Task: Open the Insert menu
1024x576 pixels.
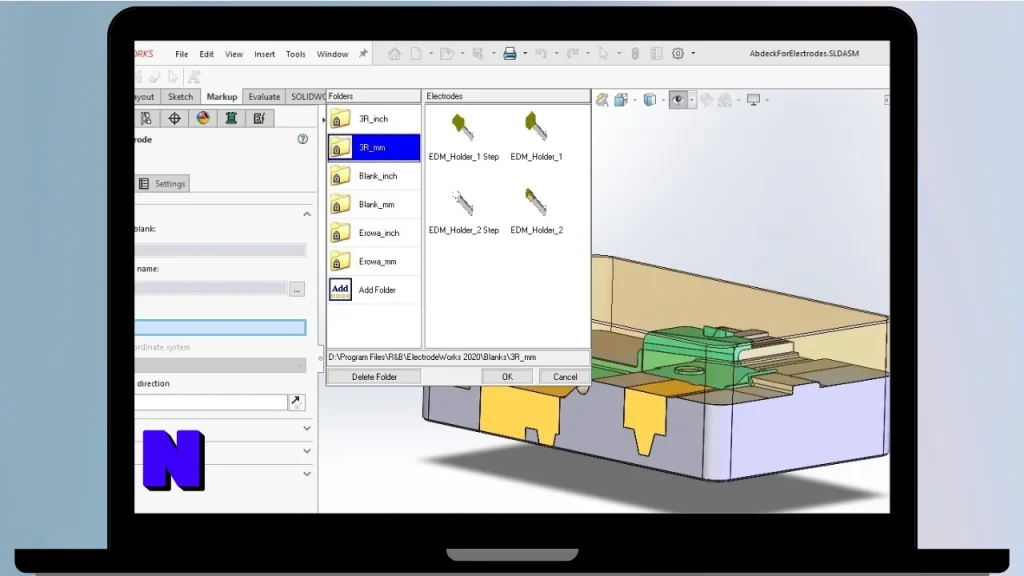Action: pyautogui.click(x=264, y=54)
